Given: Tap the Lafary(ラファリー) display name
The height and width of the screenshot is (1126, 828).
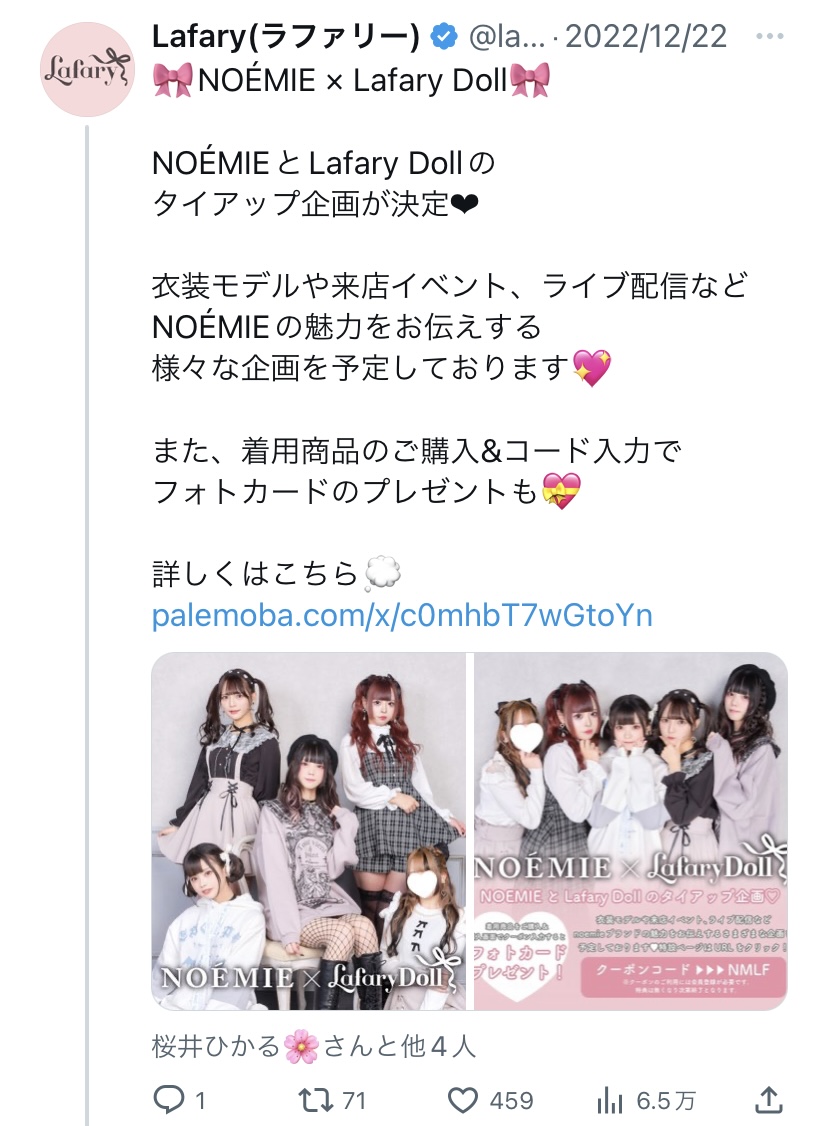Looking at the screenshot, I should (x=286, y=37).
